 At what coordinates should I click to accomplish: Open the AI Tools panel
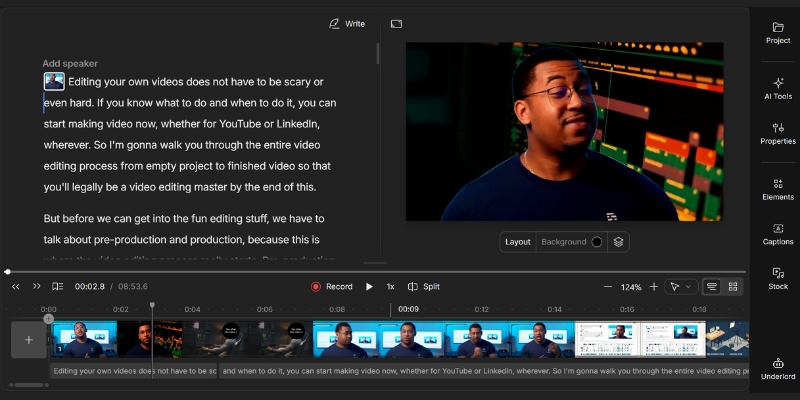coord(778,89)
